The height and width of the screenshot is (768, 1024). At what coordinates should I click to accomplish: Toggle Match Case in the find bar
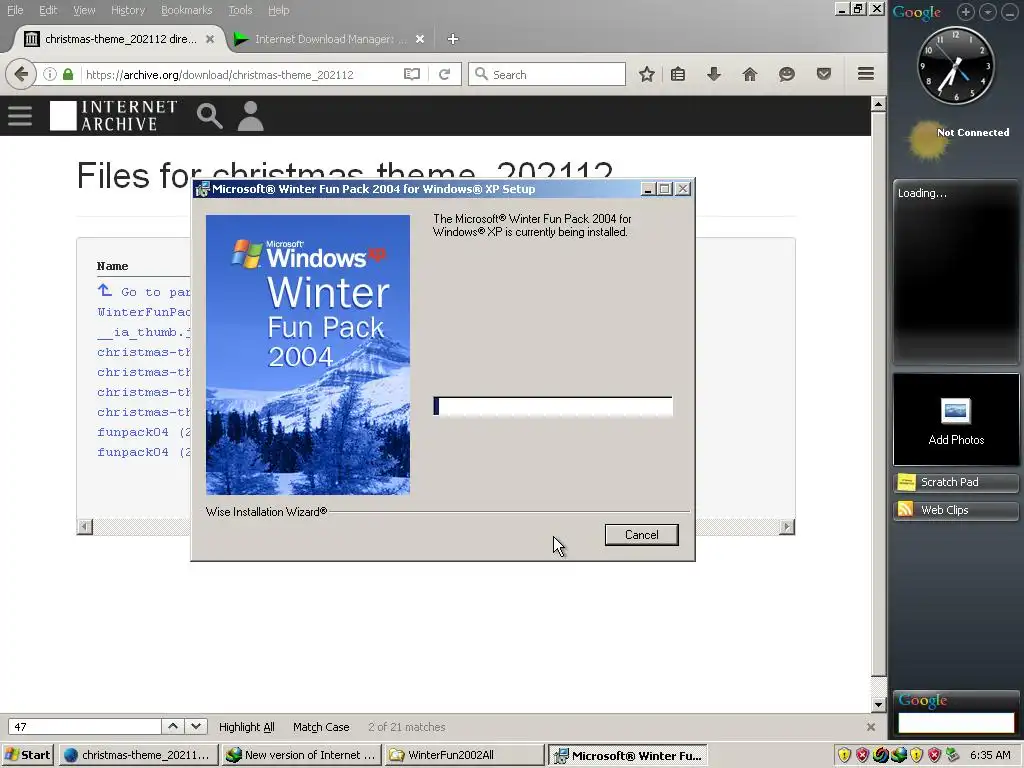(321, 727)
